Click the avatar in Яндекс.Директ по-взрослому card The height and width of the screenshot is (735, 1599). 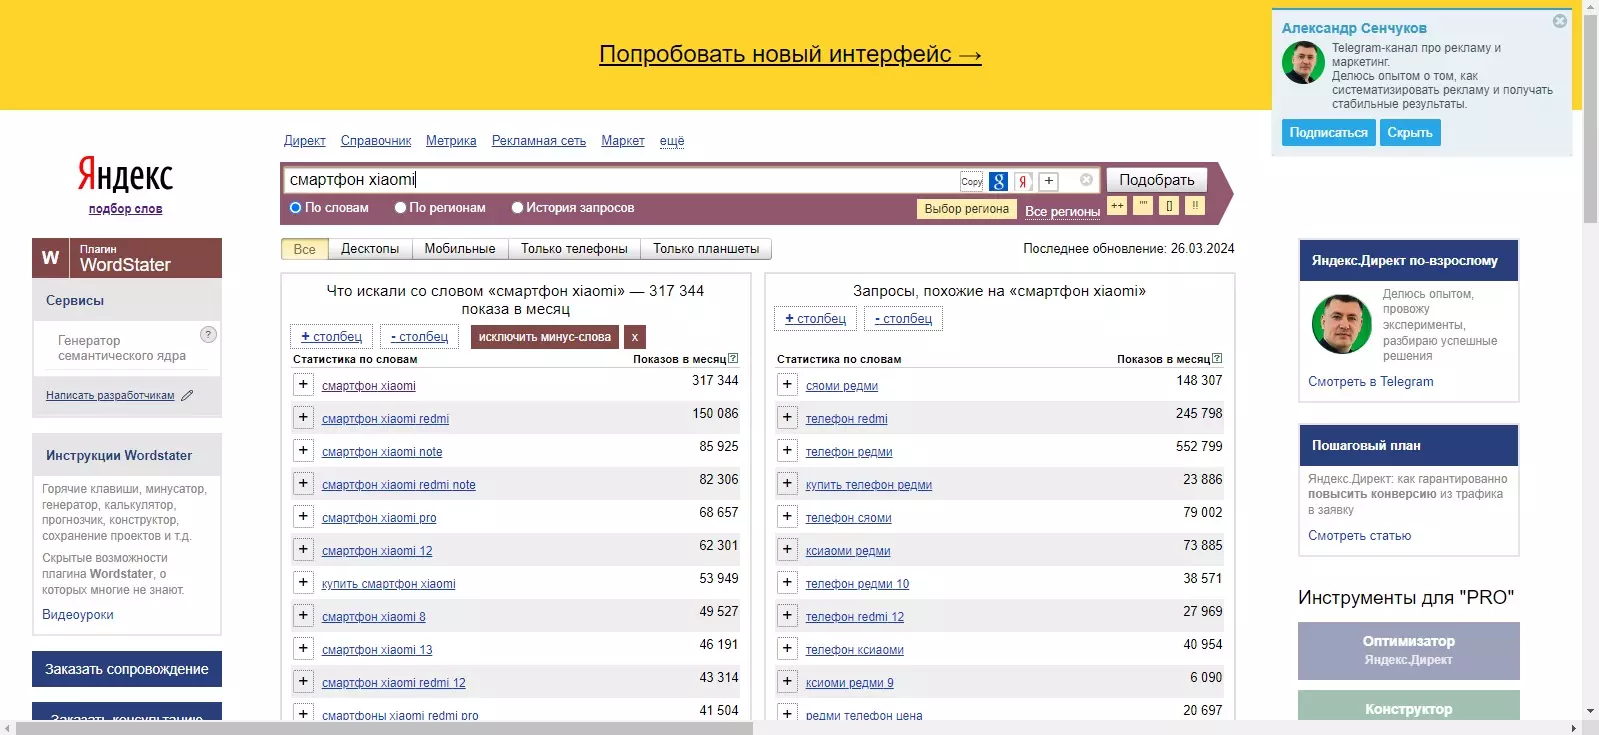click(1341, 324)
